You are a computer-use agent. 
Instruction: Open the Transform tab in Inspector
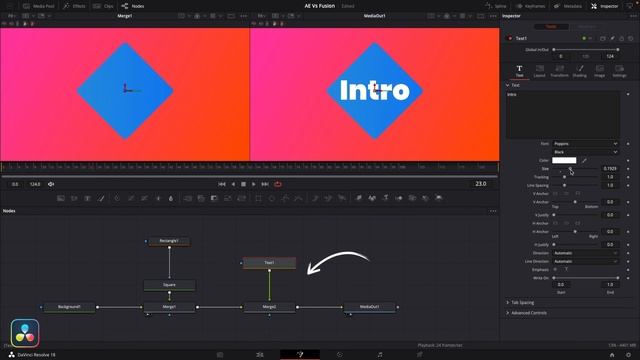(560, 71)
